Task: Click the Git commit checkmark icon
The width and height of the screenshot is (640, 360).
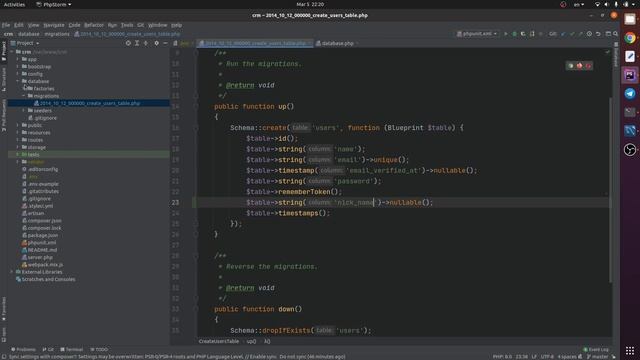Action: pos(572,34)
